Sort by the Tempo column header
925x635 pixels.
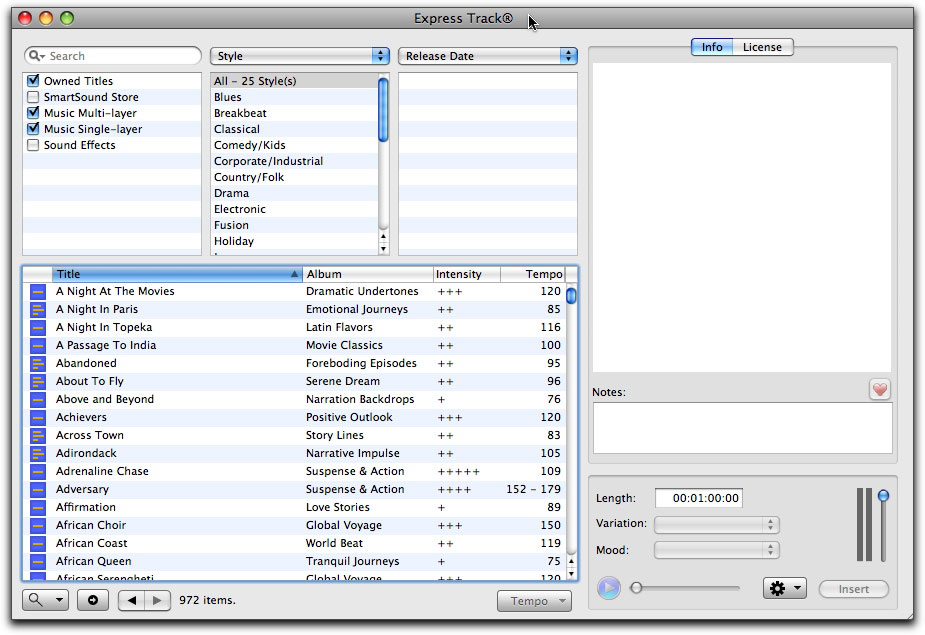533,274
